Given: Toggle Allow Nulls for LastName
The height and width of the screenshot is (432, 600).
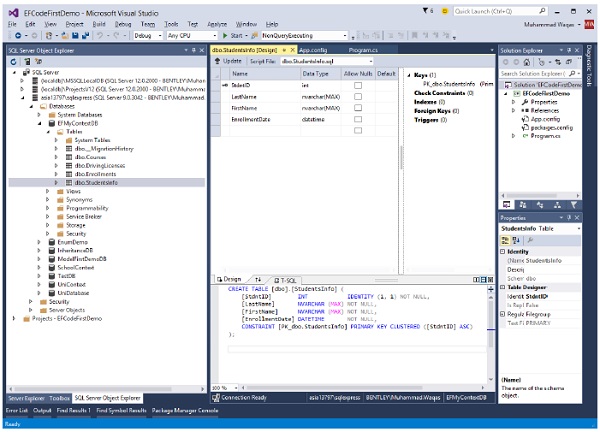Looking at the screenshot, I should click(x=358, y=96).
